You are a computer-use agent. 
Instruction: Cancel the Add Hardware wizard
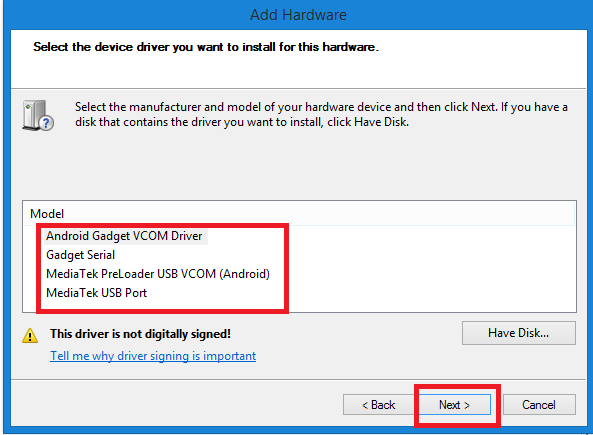539,405
